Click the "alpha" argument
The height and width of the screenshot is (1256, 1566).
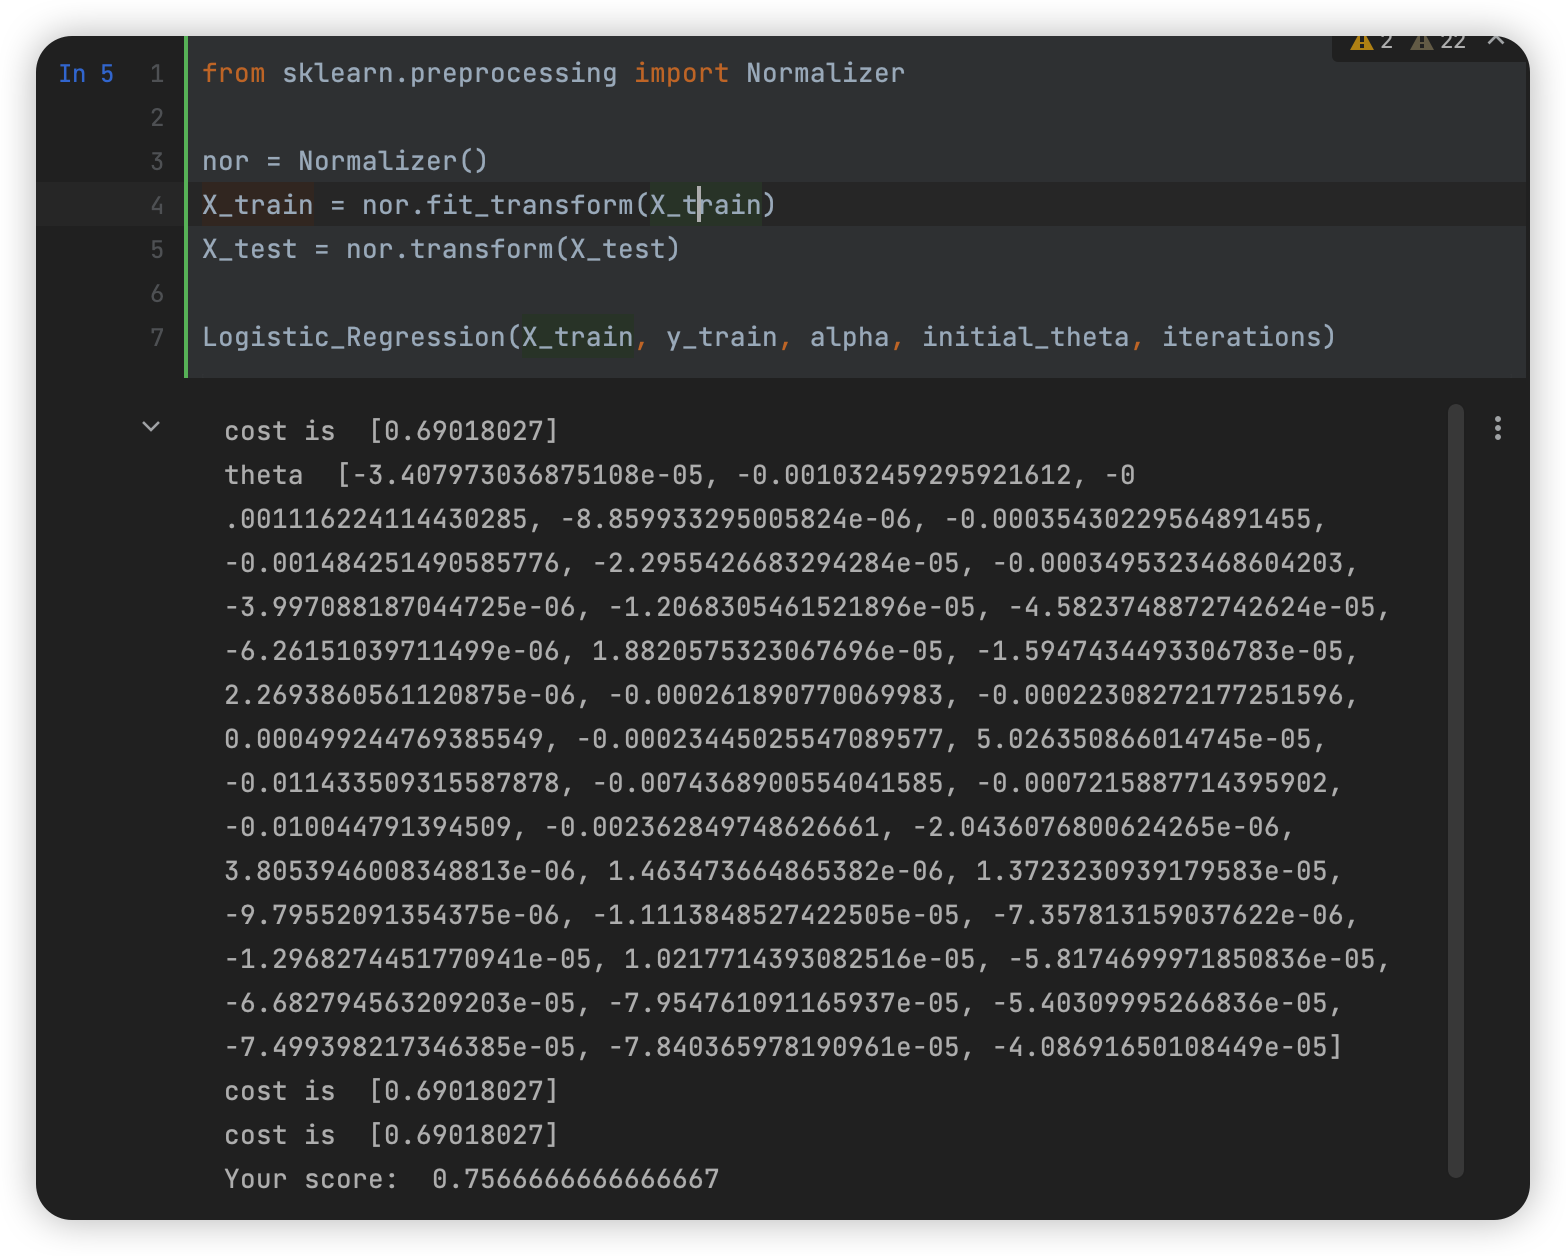coord(850,337)
